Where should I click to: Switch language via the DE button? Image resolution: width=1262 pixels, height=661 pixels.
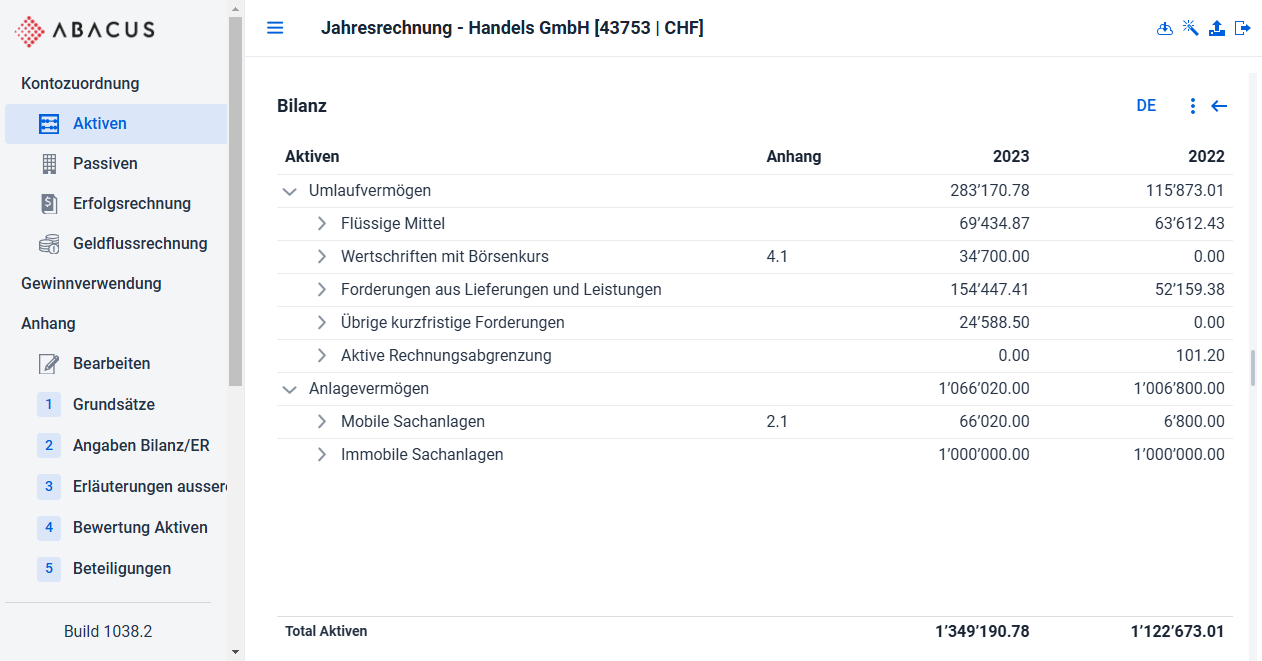(x=1146, y=106)
